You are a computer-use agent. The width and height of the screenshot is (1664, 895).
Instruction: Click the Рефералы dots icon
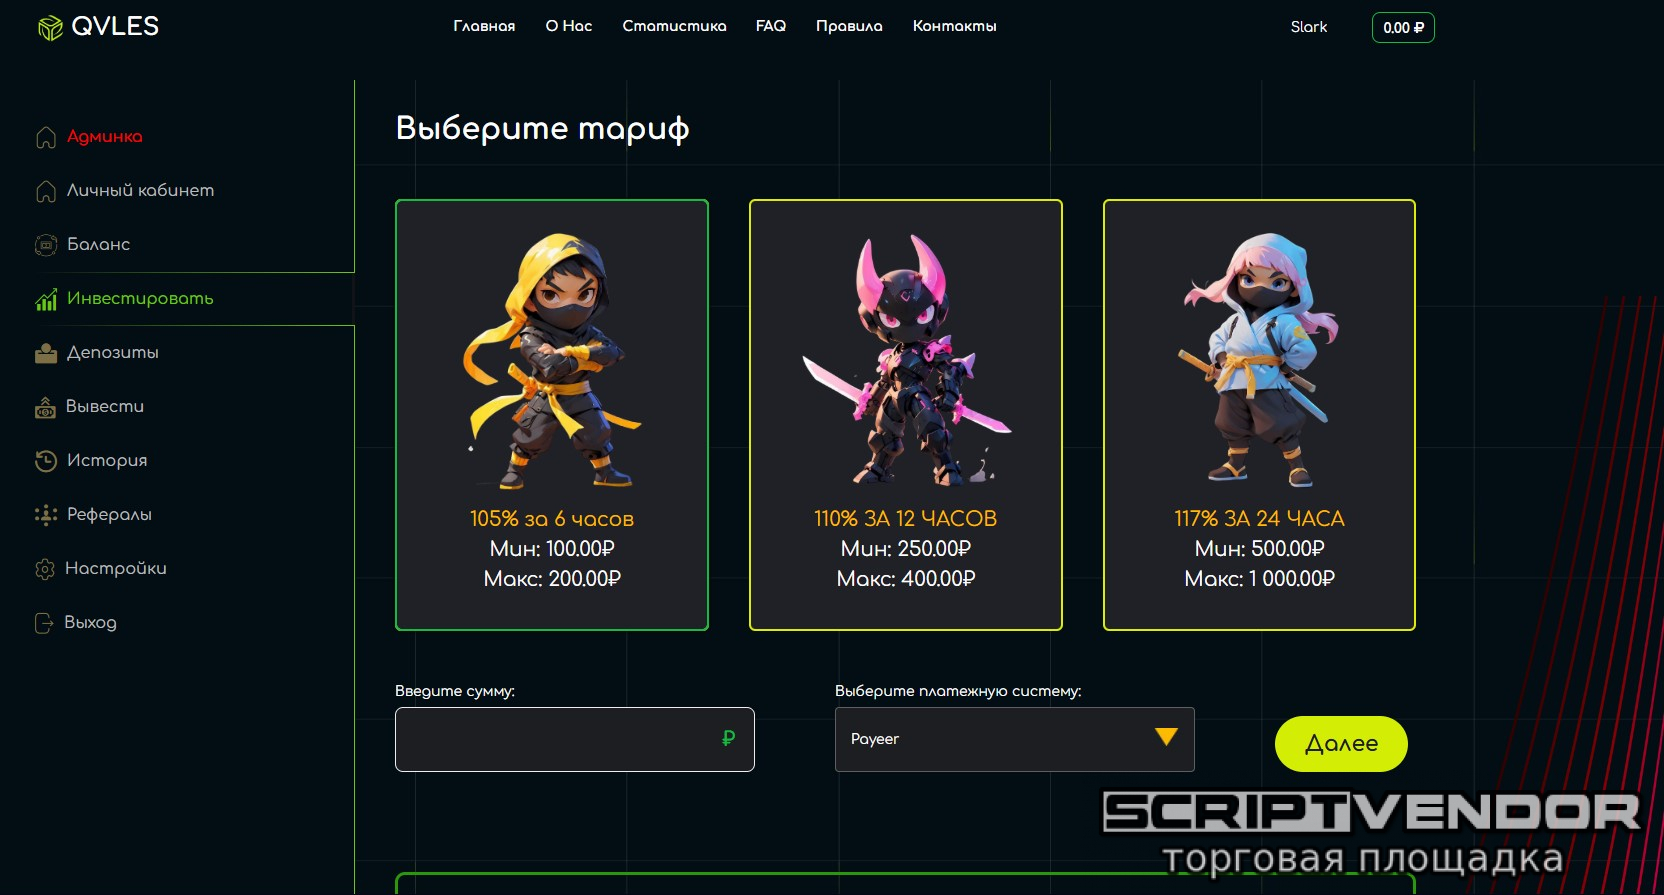tap(46, 515)
